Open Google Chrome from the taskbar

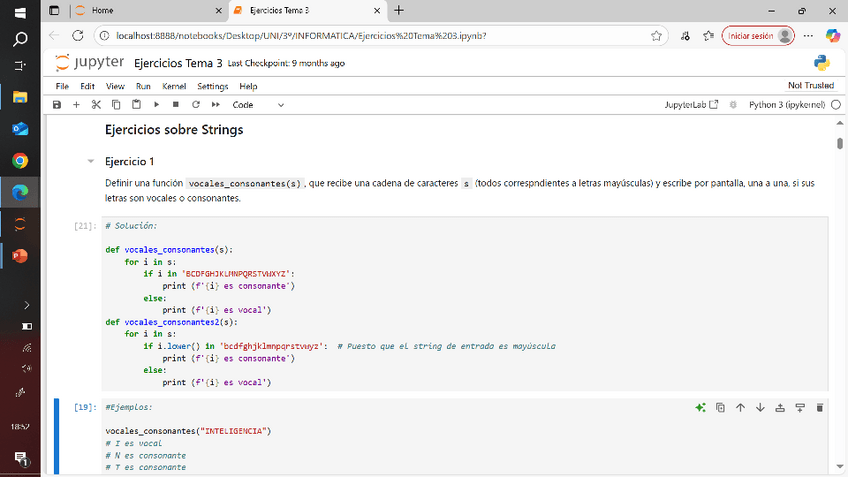click(x=20, y=161)
